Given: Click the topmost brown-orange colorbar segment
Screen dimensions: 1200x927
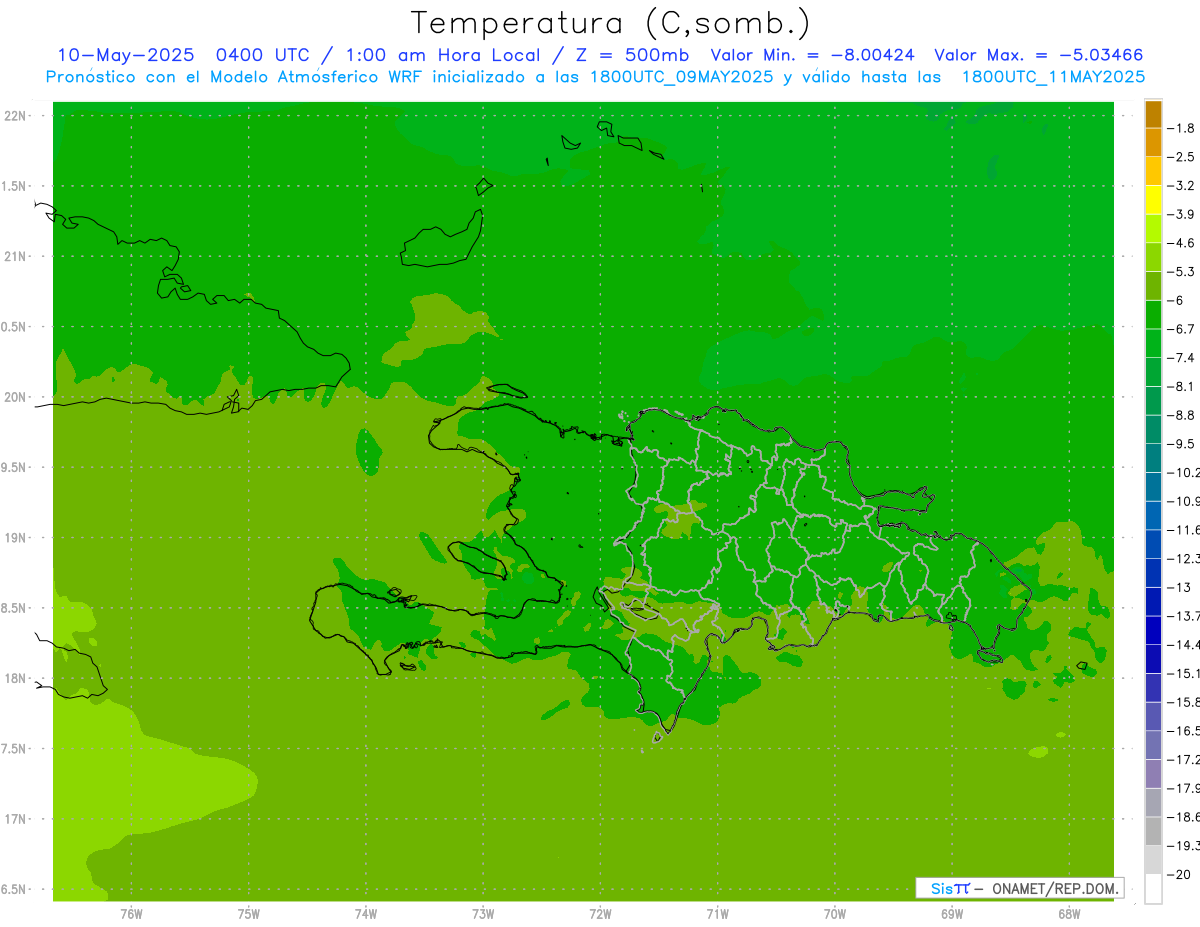Looking at the screenshot, I should pyautogui.click(x=1153, y=114).
